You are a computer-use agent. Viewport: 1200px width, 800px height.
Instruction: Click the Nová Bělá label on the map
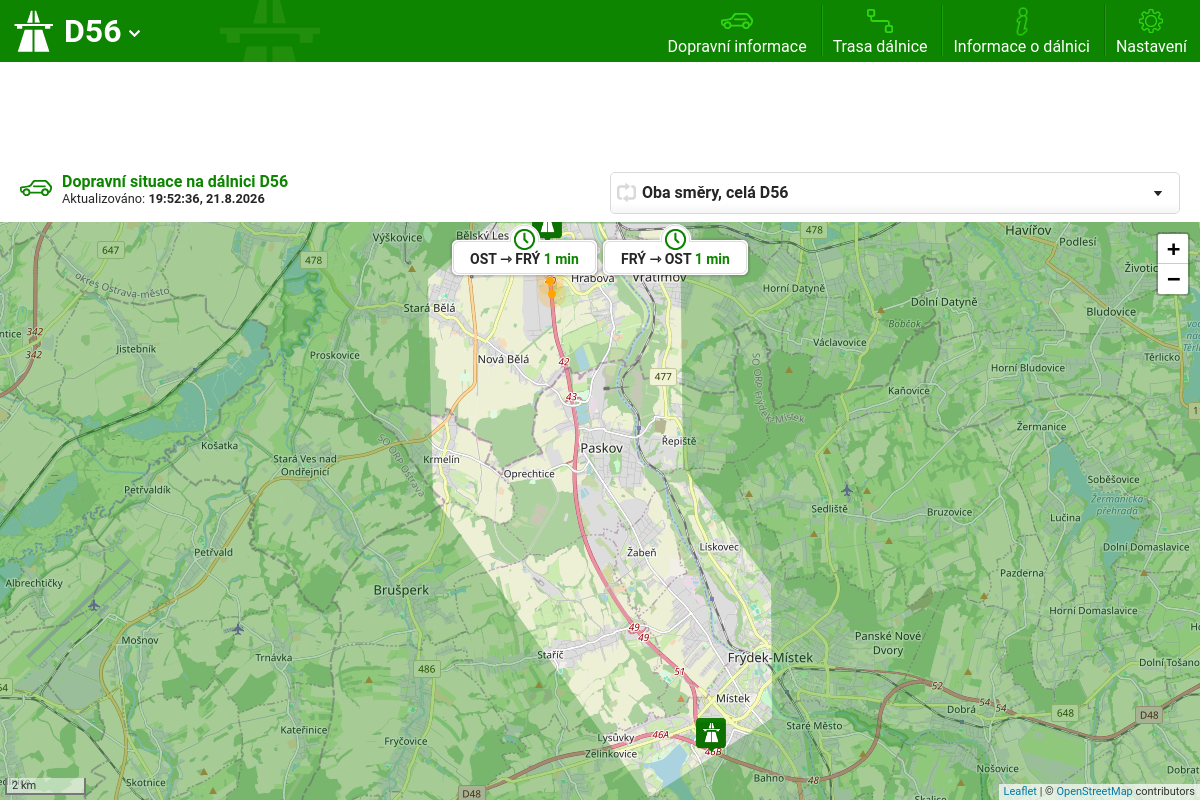pyautogui.click(x=503, y=359)
